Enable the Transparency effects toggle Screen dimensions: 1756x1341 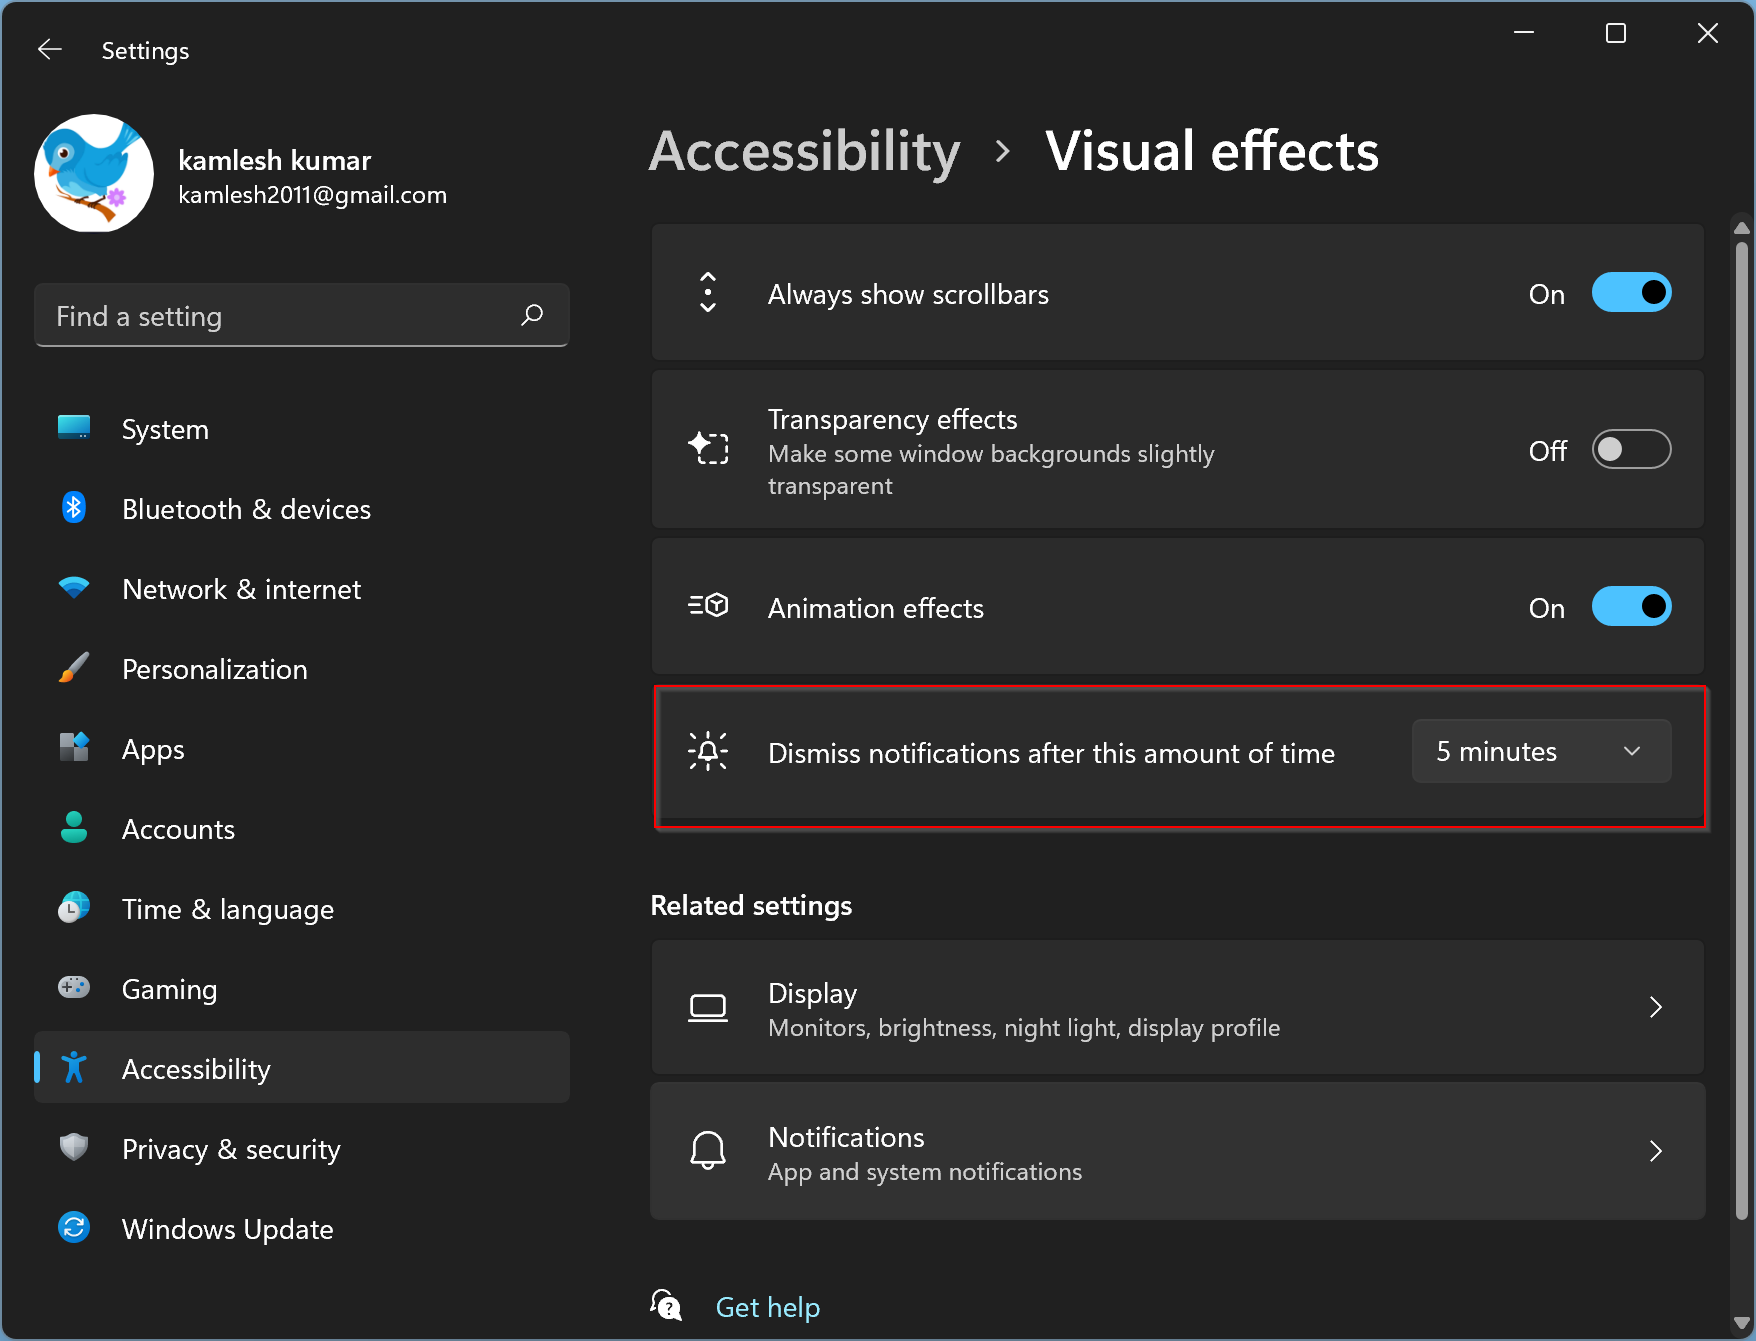point(1631,449)
